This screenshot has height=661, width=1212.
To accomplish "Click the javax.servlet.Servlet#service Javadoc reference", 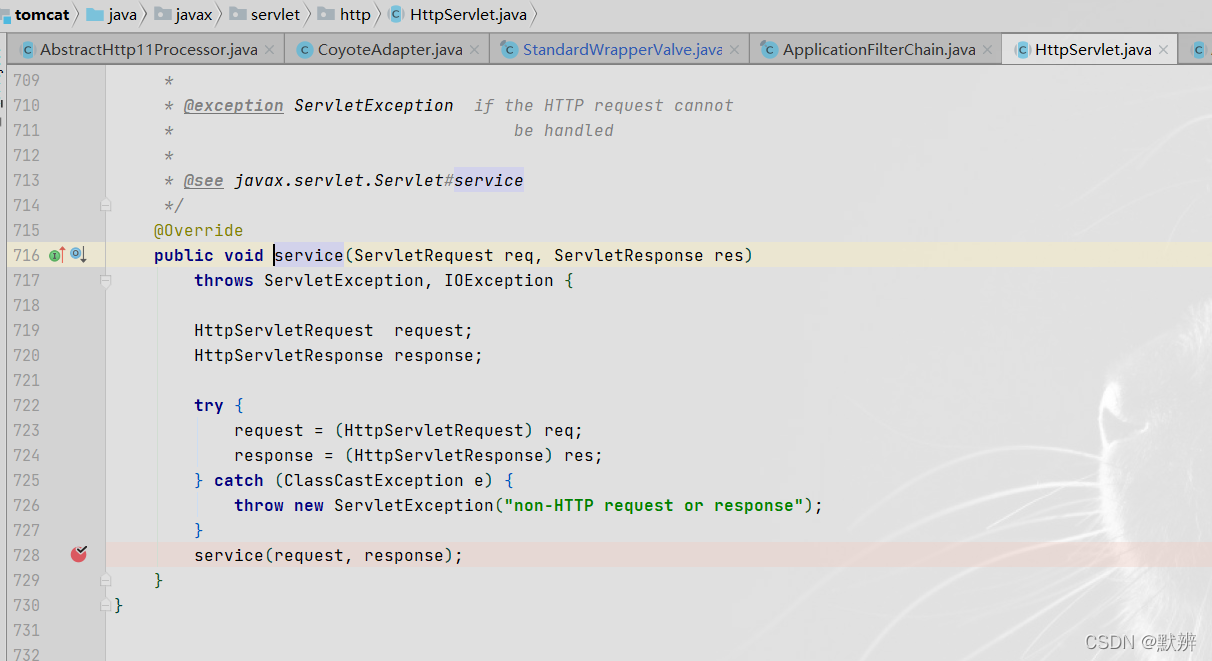I will click(379, 180).
